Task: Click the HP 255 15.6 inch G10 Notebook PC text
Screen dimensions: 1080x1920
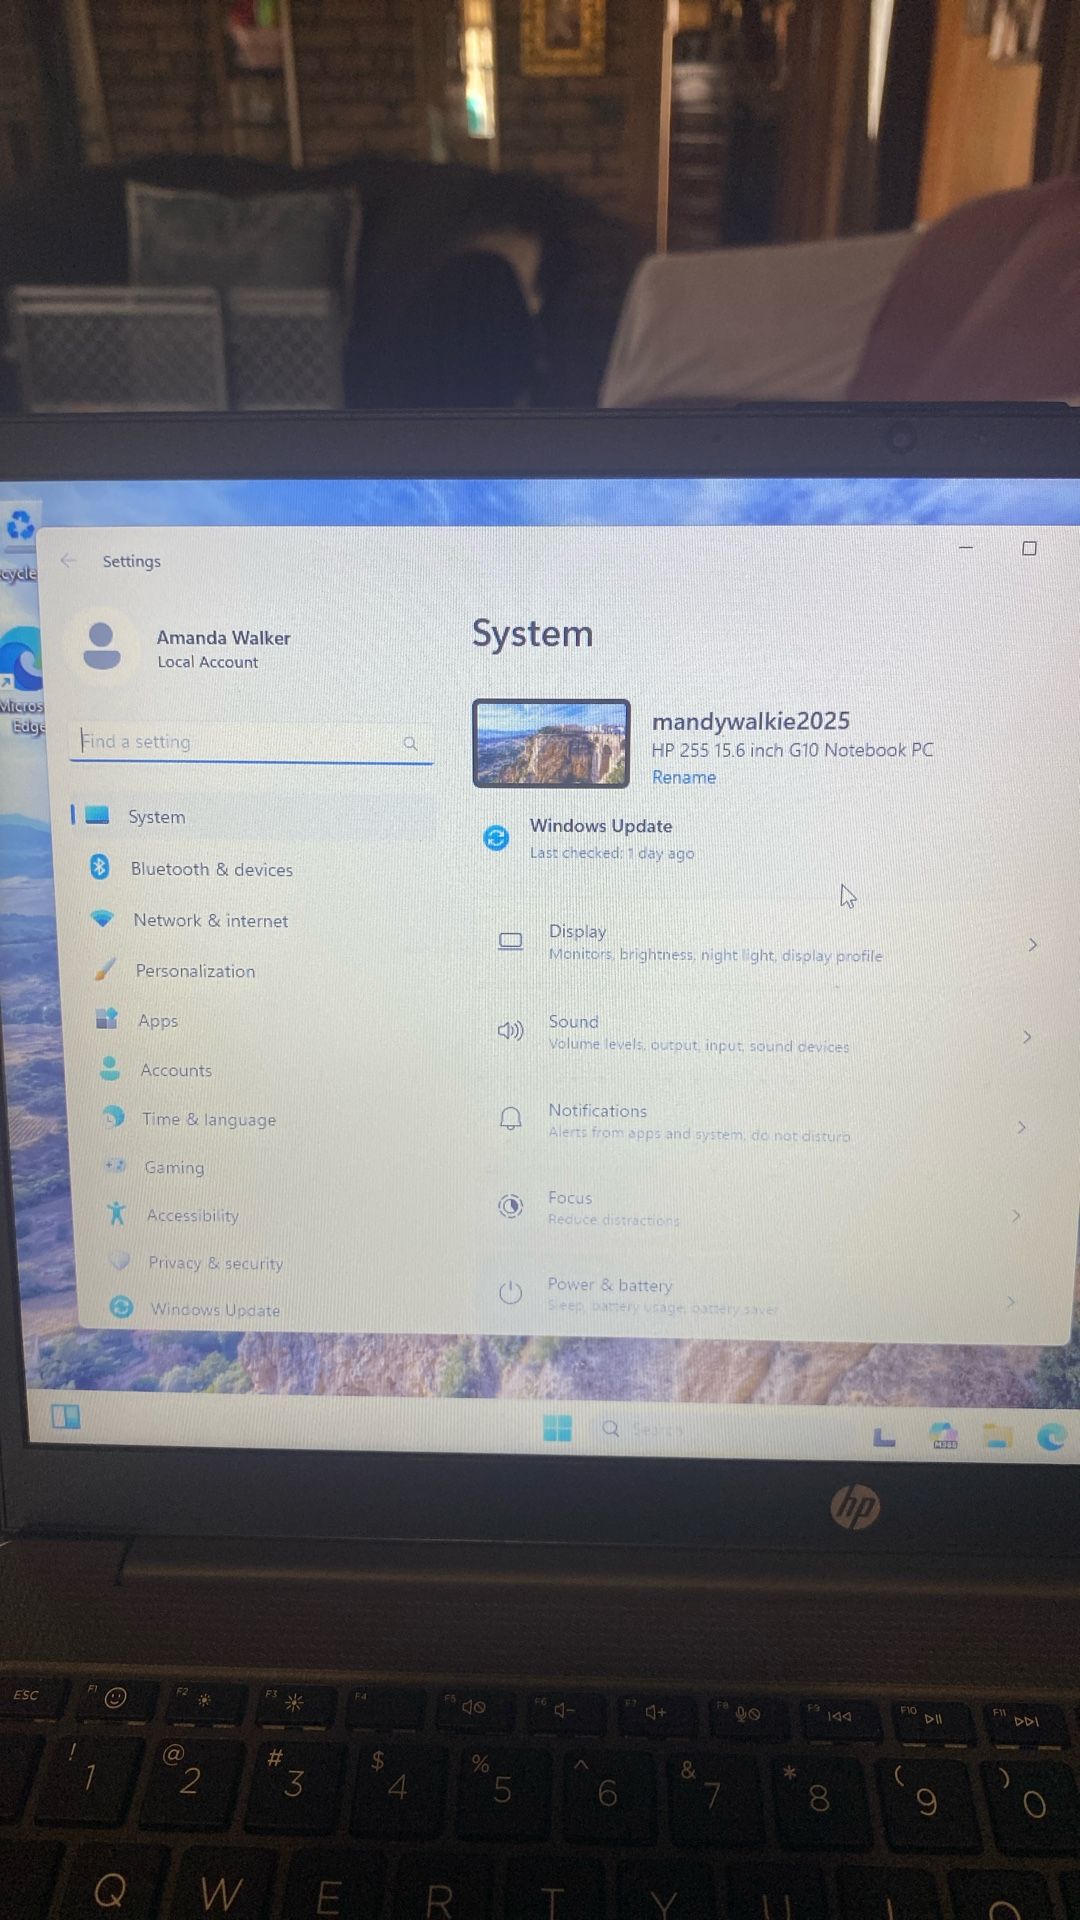Action: click(792, 750)
